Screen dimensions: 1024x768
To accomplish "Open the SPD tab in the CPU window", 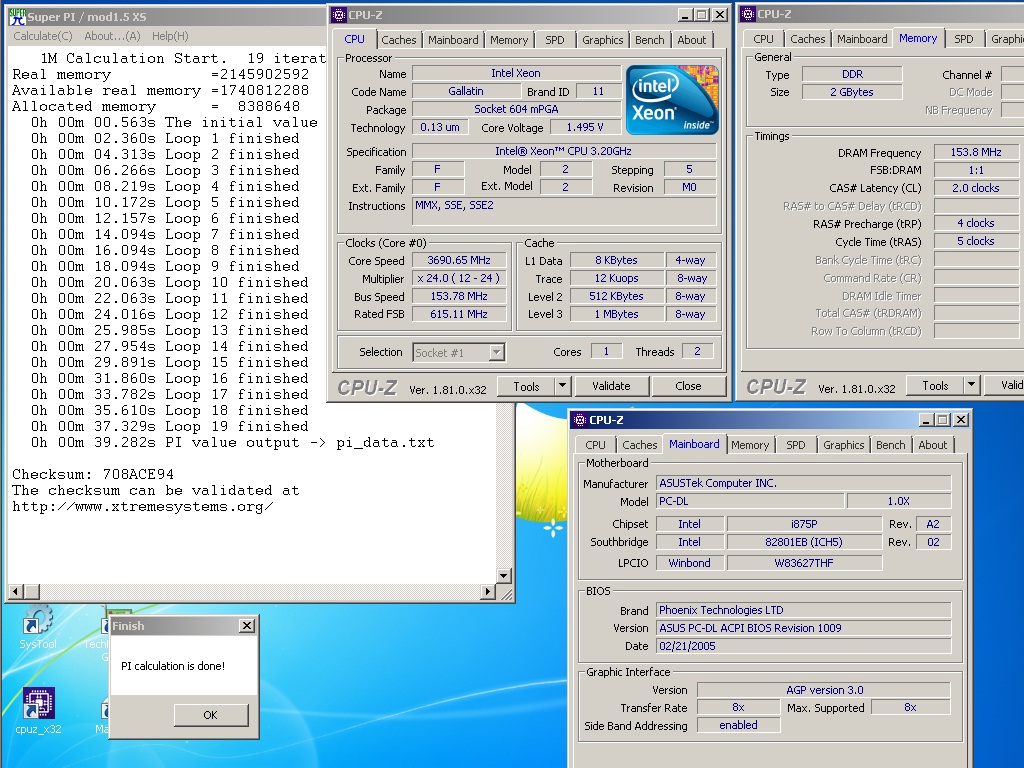I will (554, 40).
